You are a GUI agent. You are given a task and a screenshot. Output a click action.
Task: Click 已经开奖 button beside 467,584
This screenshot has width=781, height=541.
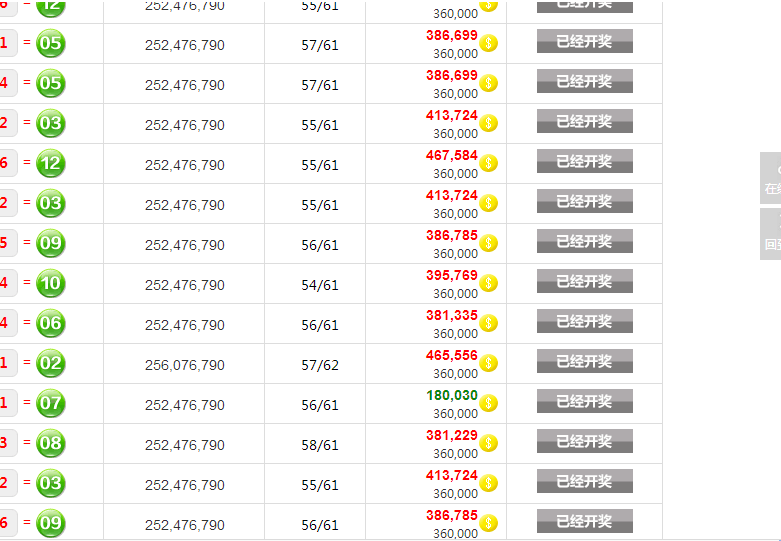[x=585, y=161]
